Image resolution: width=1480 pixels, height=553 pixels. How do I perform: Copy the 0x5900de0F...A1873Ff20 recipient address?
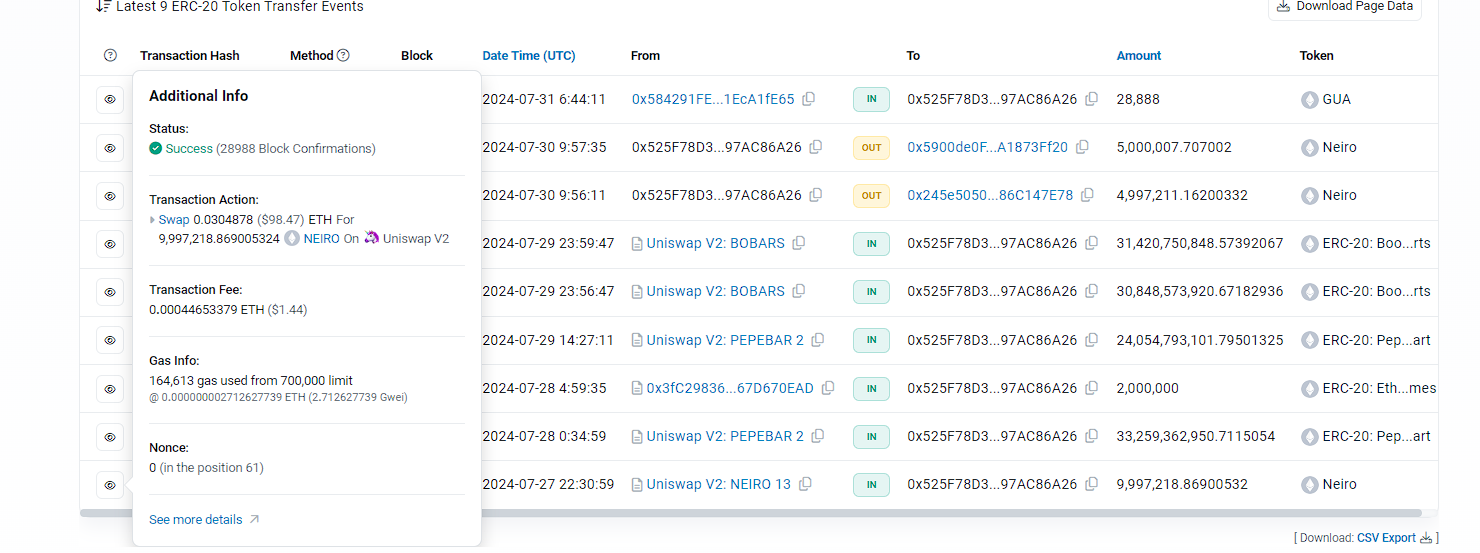[x=1082, y=147]
